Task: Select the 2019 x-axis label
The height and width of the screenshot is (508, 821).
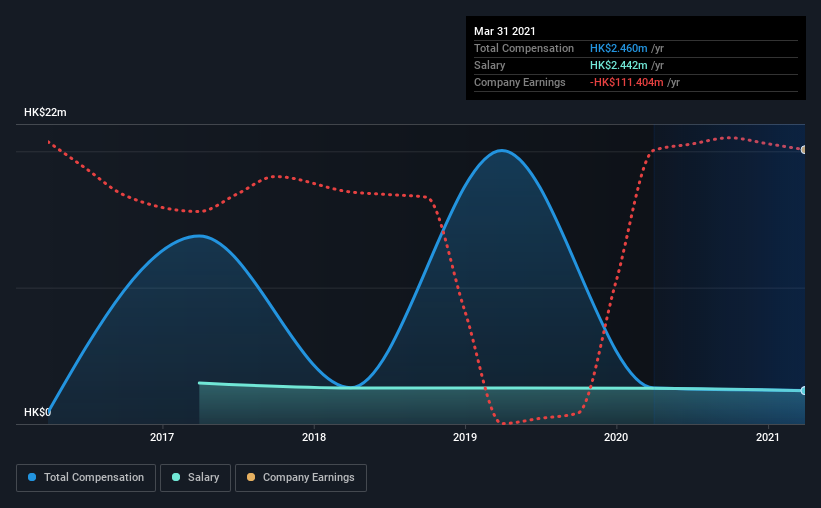Action: pyautogui.click(x=465, y=437)
